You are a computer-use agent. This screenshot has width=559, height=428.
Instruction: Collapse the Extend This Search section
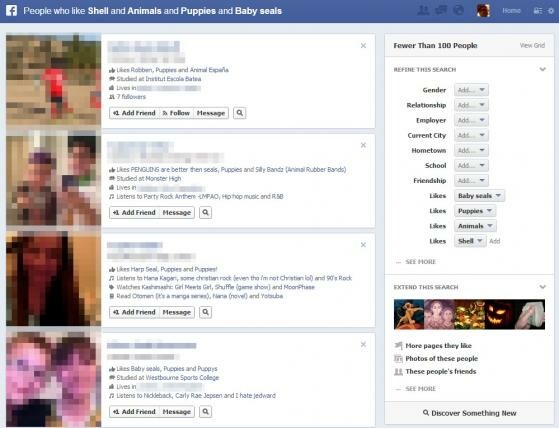[x=543, y=287]
